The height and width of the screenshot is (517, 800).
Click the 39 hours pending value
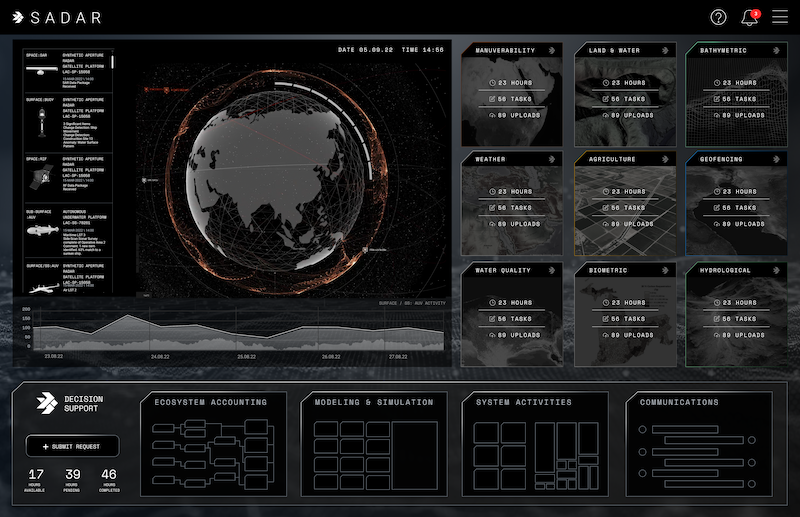pyautogui.click(x=72, y=475)
